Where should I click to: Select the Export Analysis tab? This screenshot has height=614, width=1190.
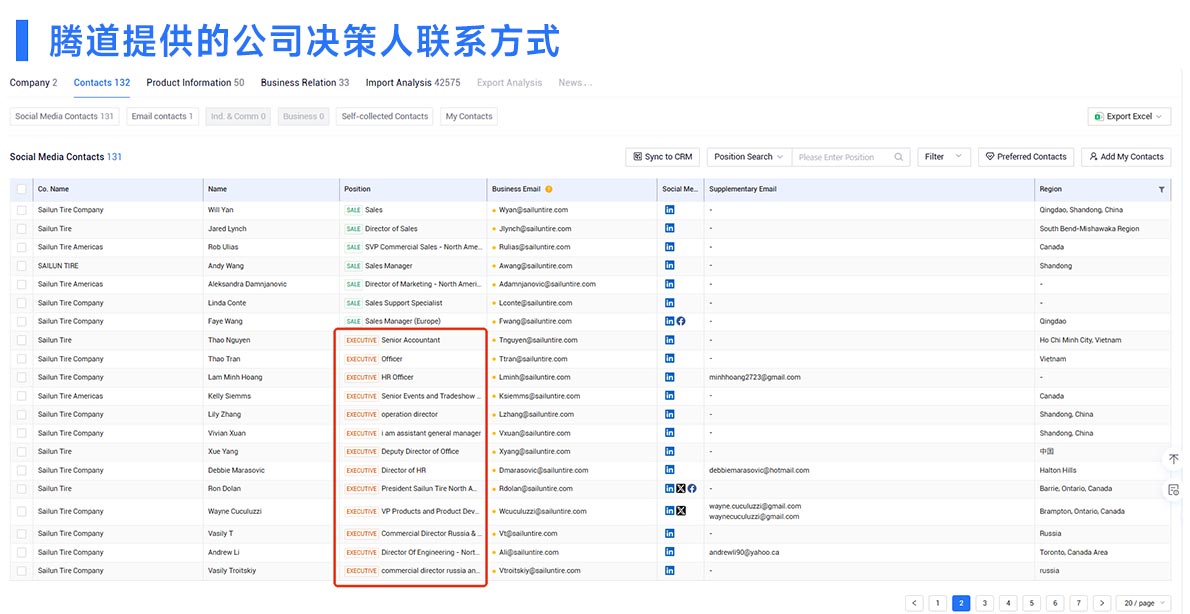[509, 83]
